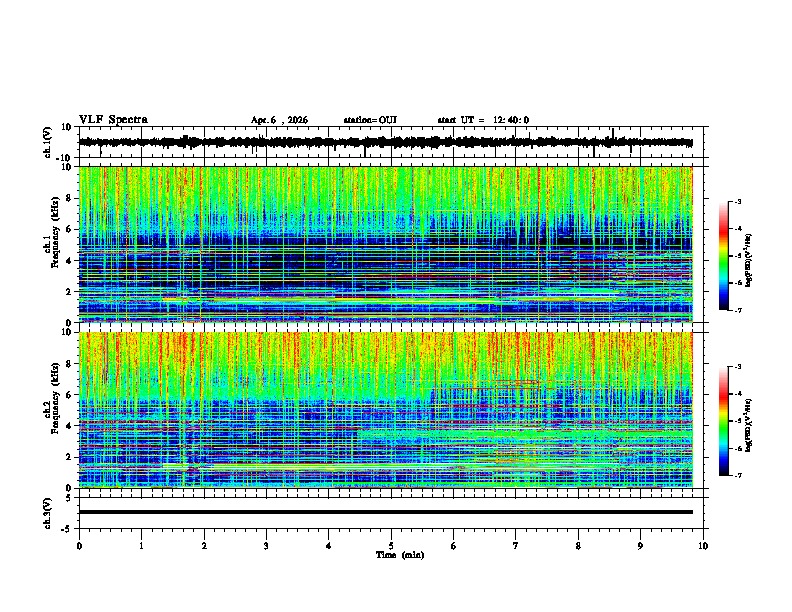The image size is (792, 612).
Task: Click the "-3" tick on lower colorbar
Action: point(738,367)
